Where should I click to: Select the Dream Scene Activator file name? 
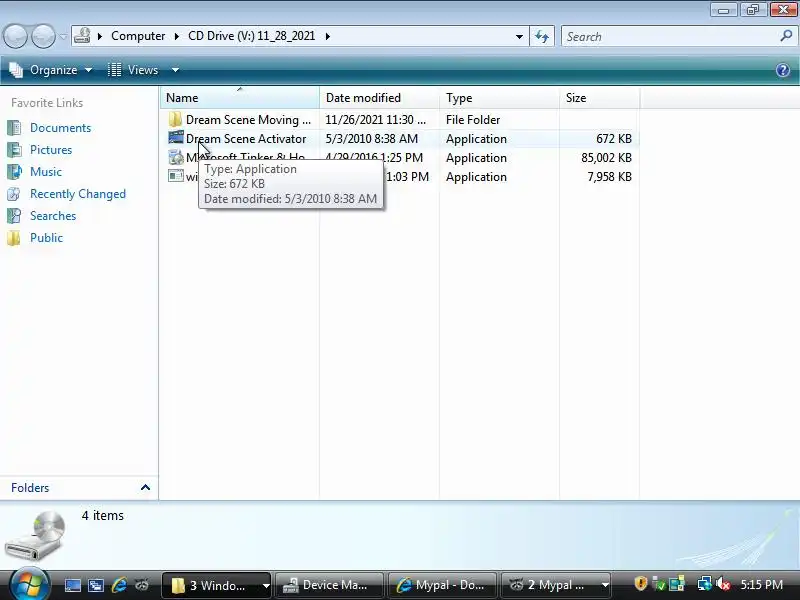pos(246,139)
